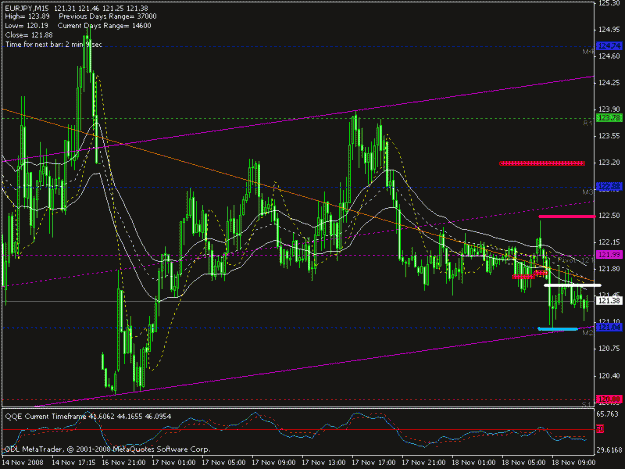Click the 122.50 price scale value

609,216
